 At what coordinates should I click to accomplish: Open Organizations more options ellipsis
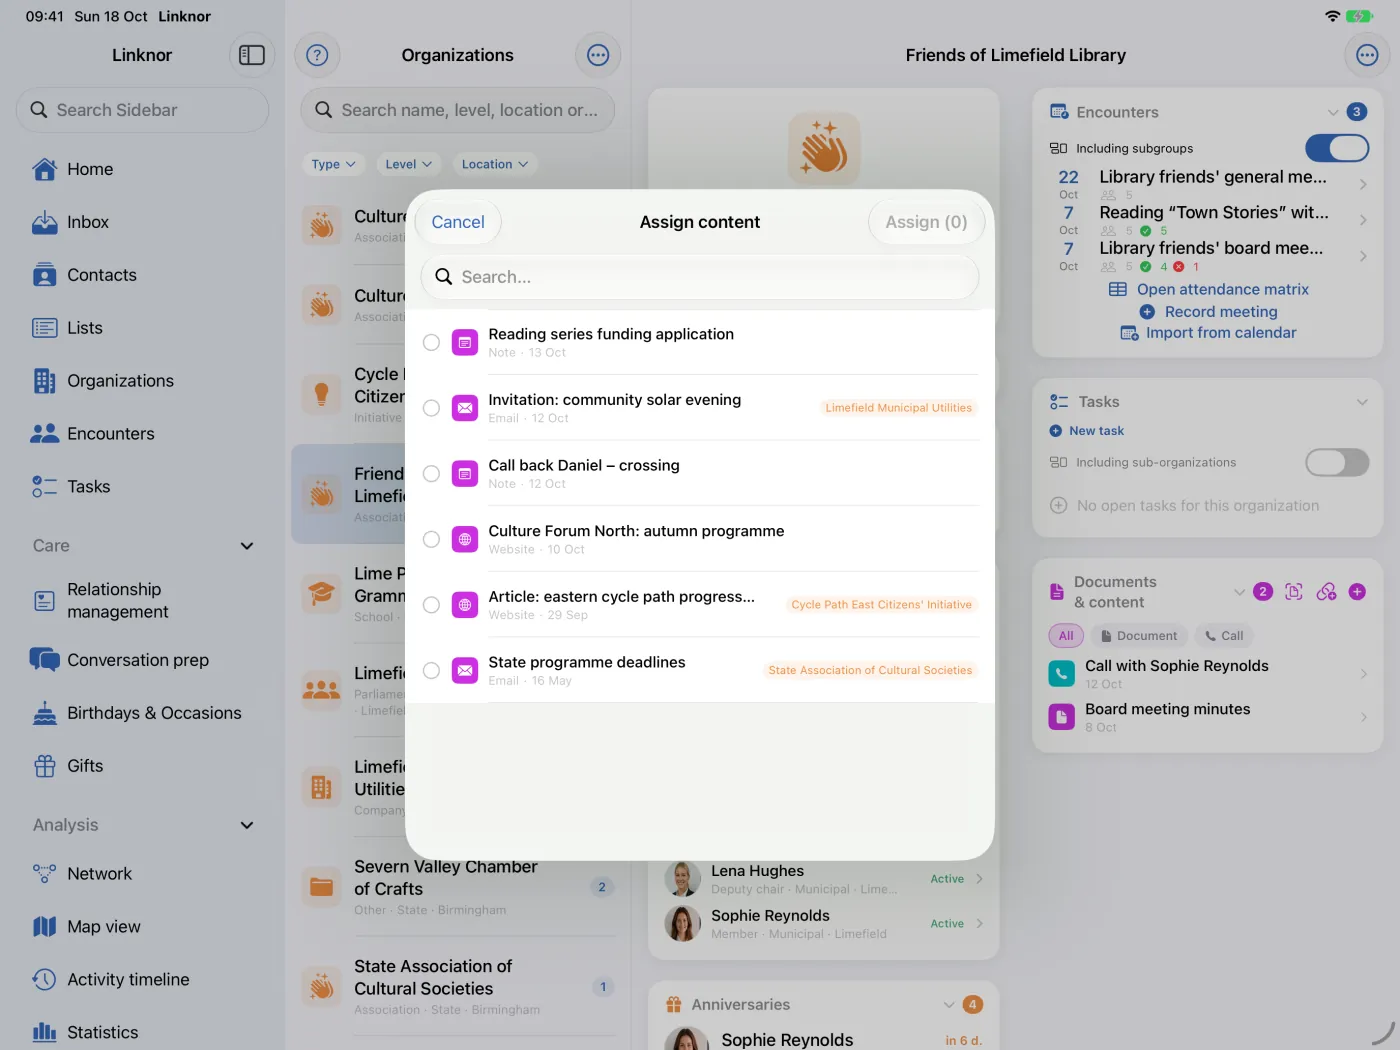598,55
